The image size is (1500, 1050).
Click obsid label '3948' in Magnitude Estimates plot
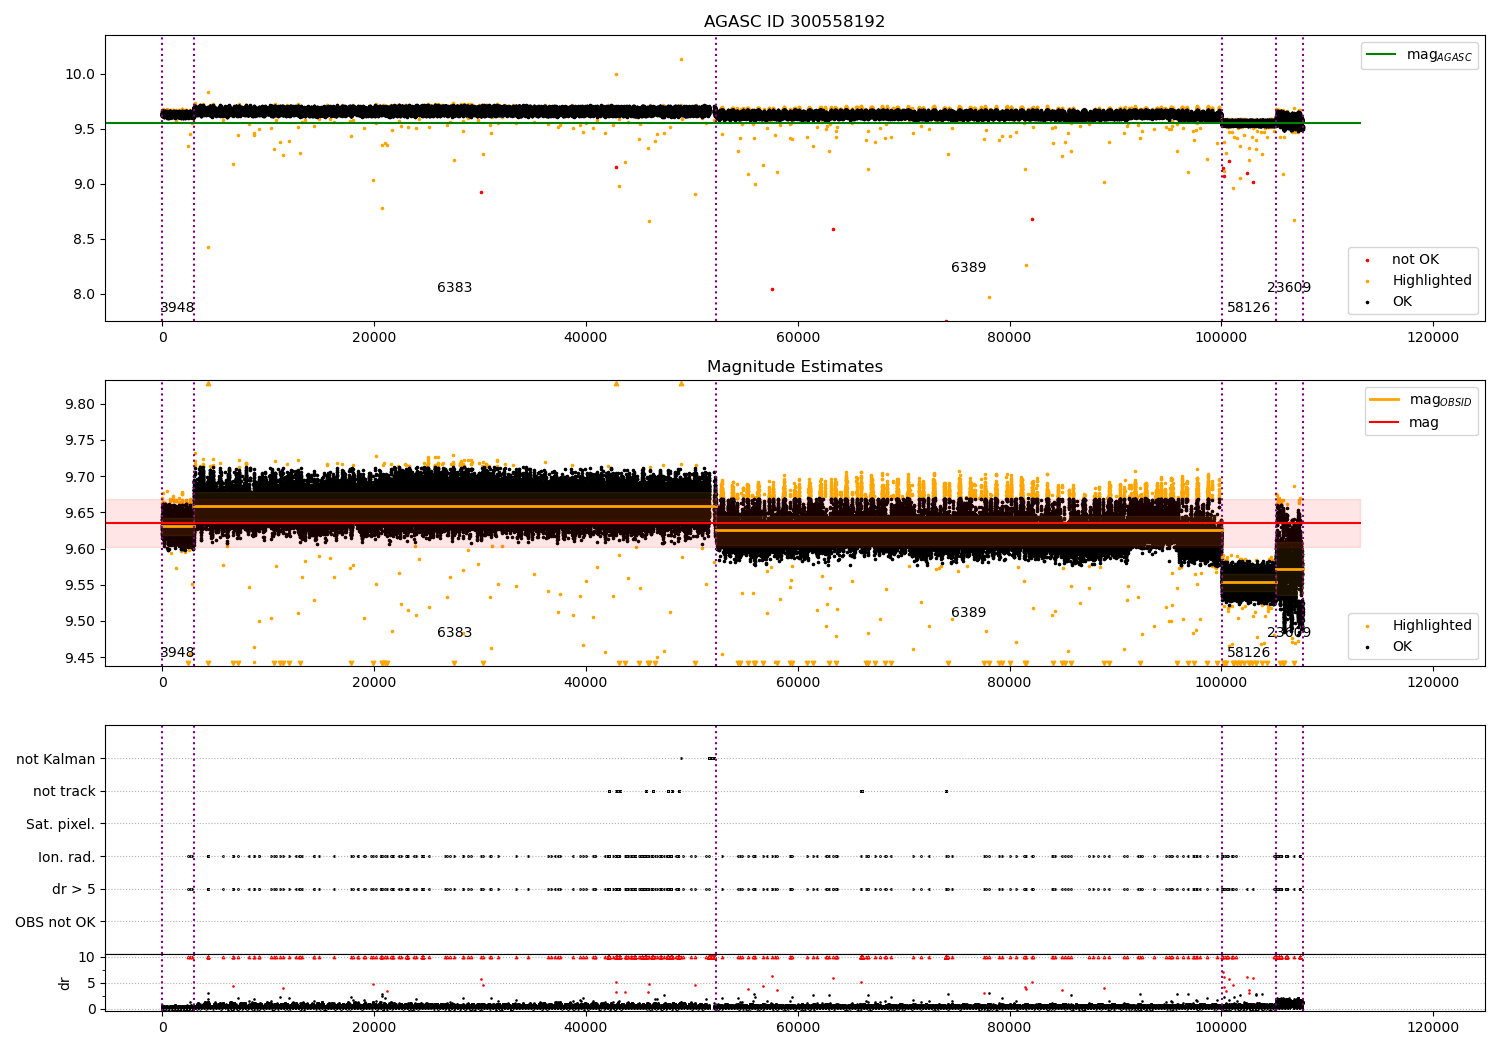click(x=177, y=653)
